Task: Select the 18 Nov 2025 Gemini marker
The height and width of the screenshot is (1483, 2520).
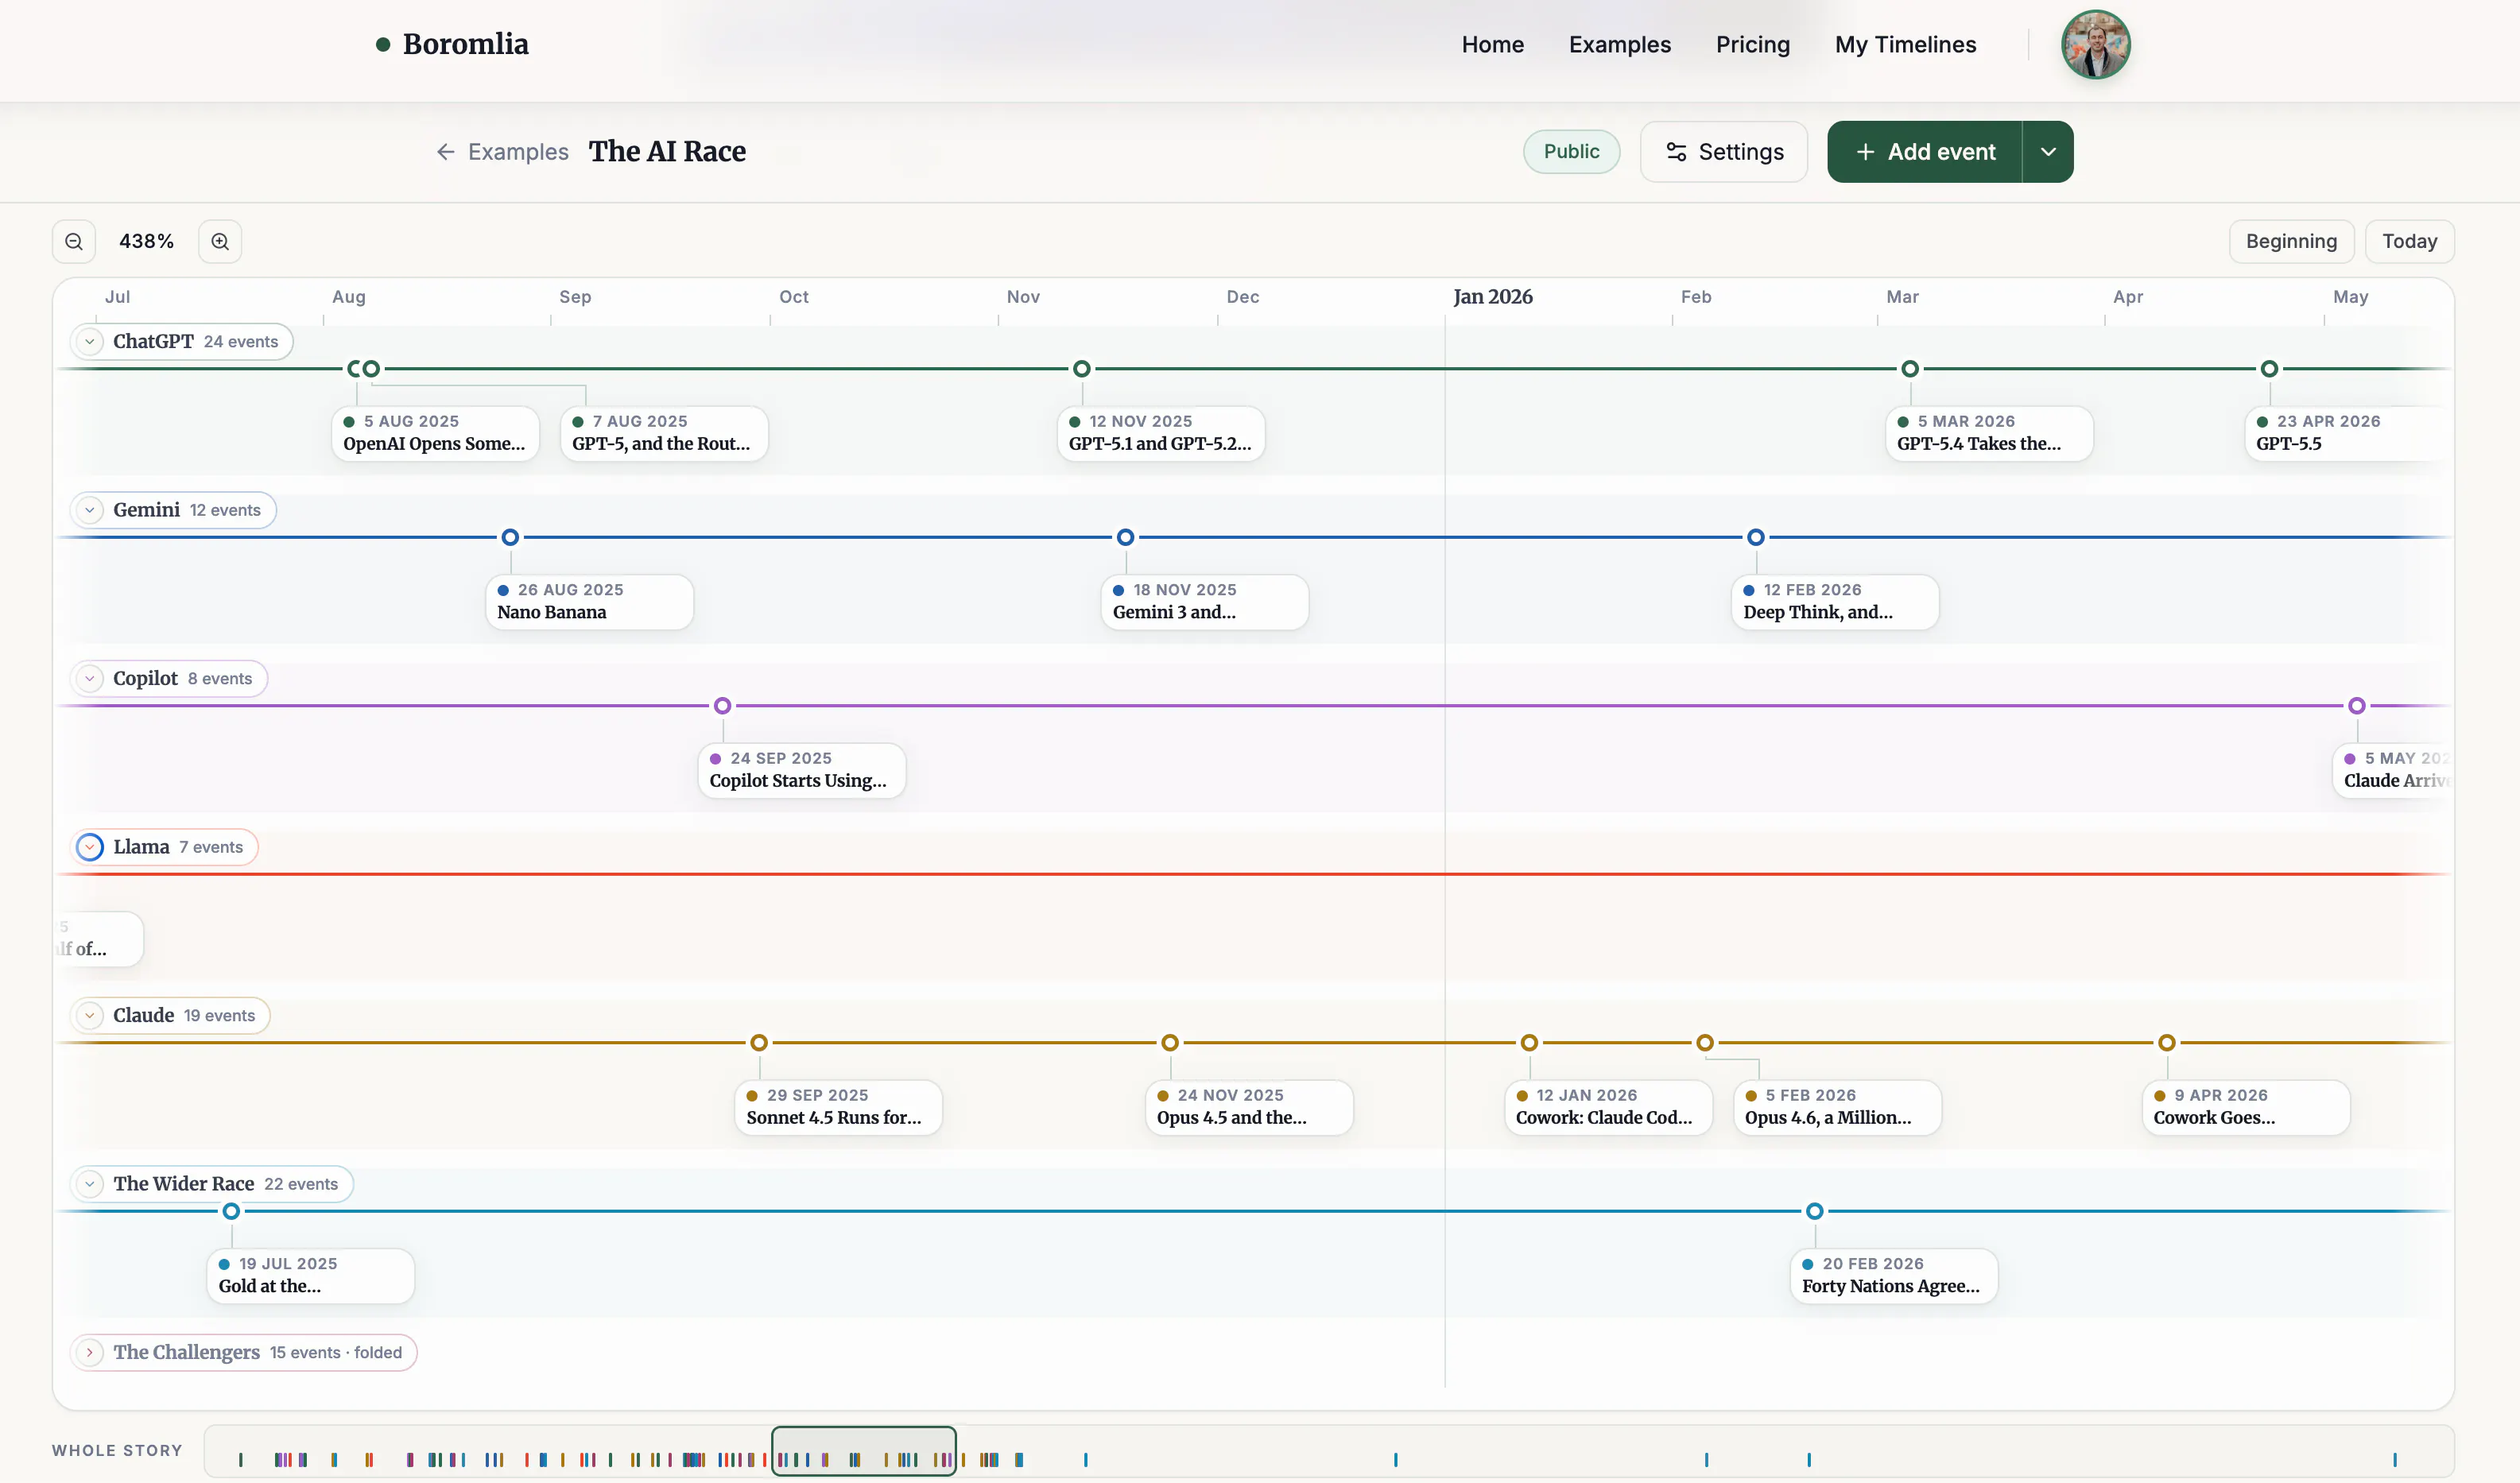Action: (x=1125, y=537)
